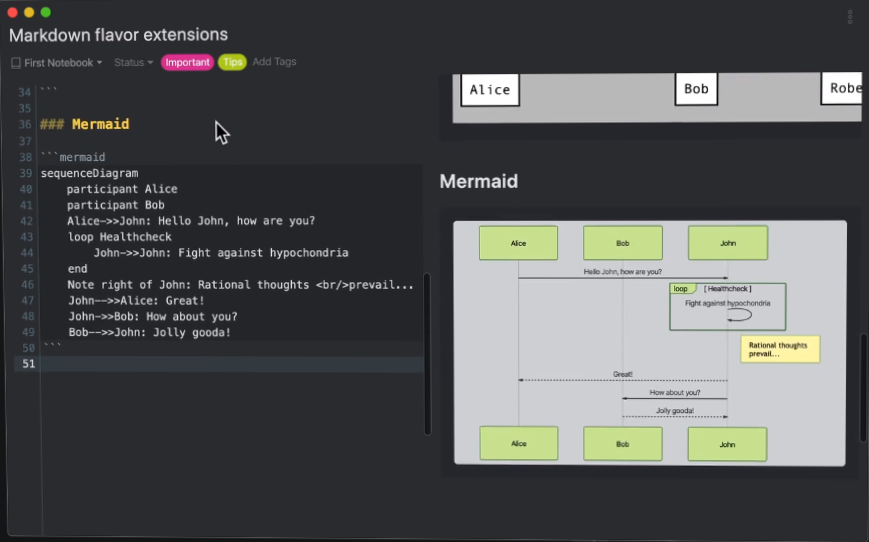
Task: Click 'John->>Bob: How about you?' line
Action: coord(153,317)
